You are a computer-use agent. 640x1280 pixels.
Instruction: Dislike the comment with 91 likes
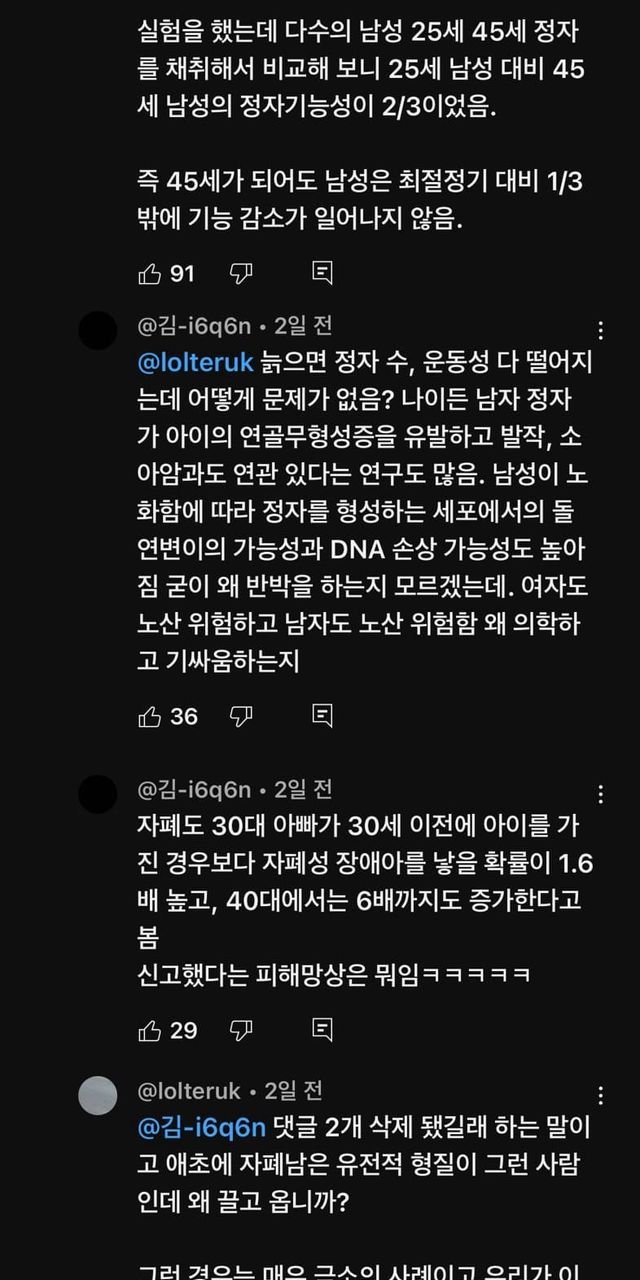click(241, 273)
